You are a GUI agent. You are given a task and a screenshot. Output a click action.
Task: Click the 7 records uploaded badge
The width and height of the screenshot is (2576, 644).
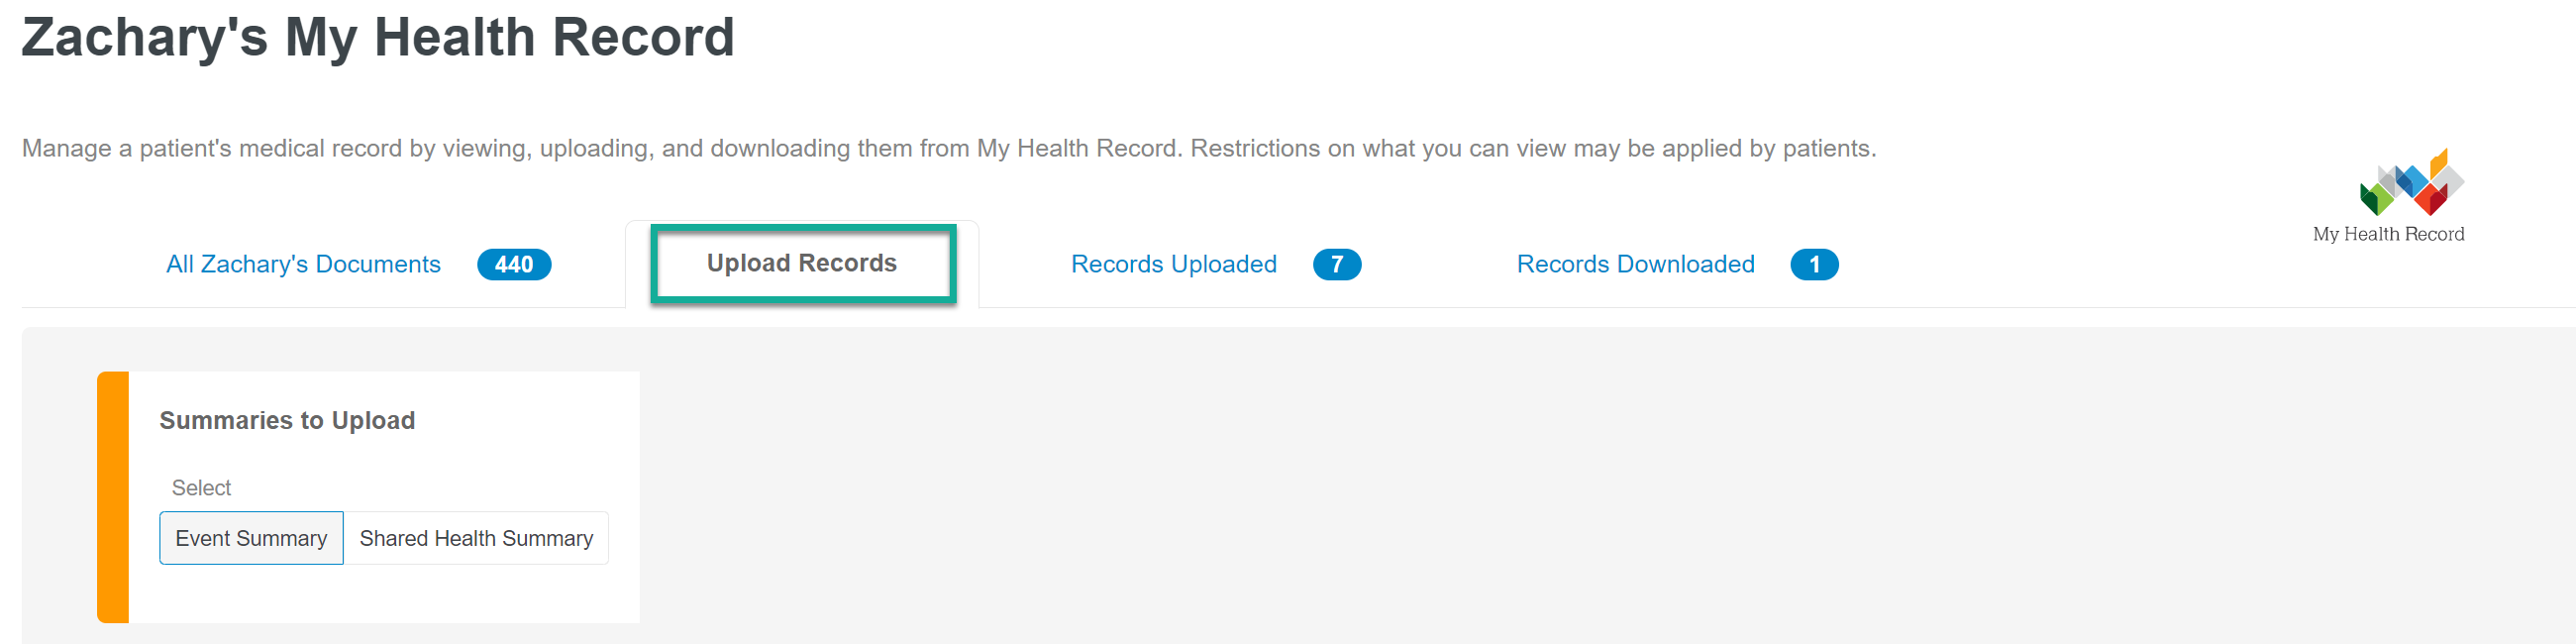pyautogui.click(x=1336, y=264)
